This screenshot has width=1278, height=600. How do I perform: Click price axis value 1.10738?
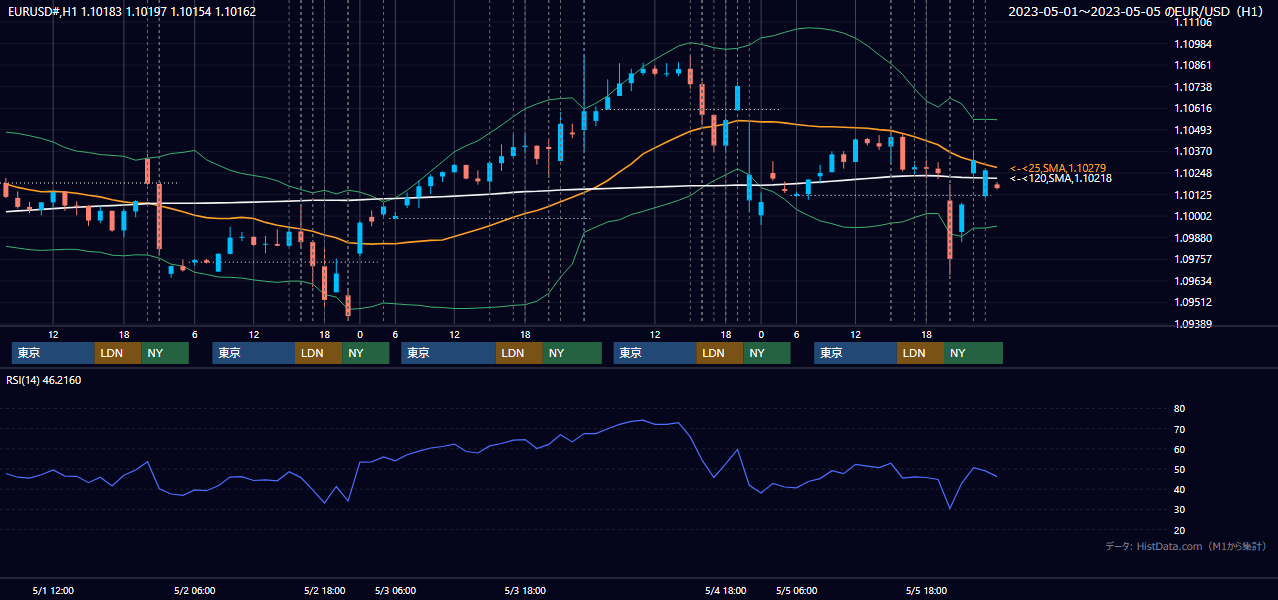click(x=1193, y=87)
